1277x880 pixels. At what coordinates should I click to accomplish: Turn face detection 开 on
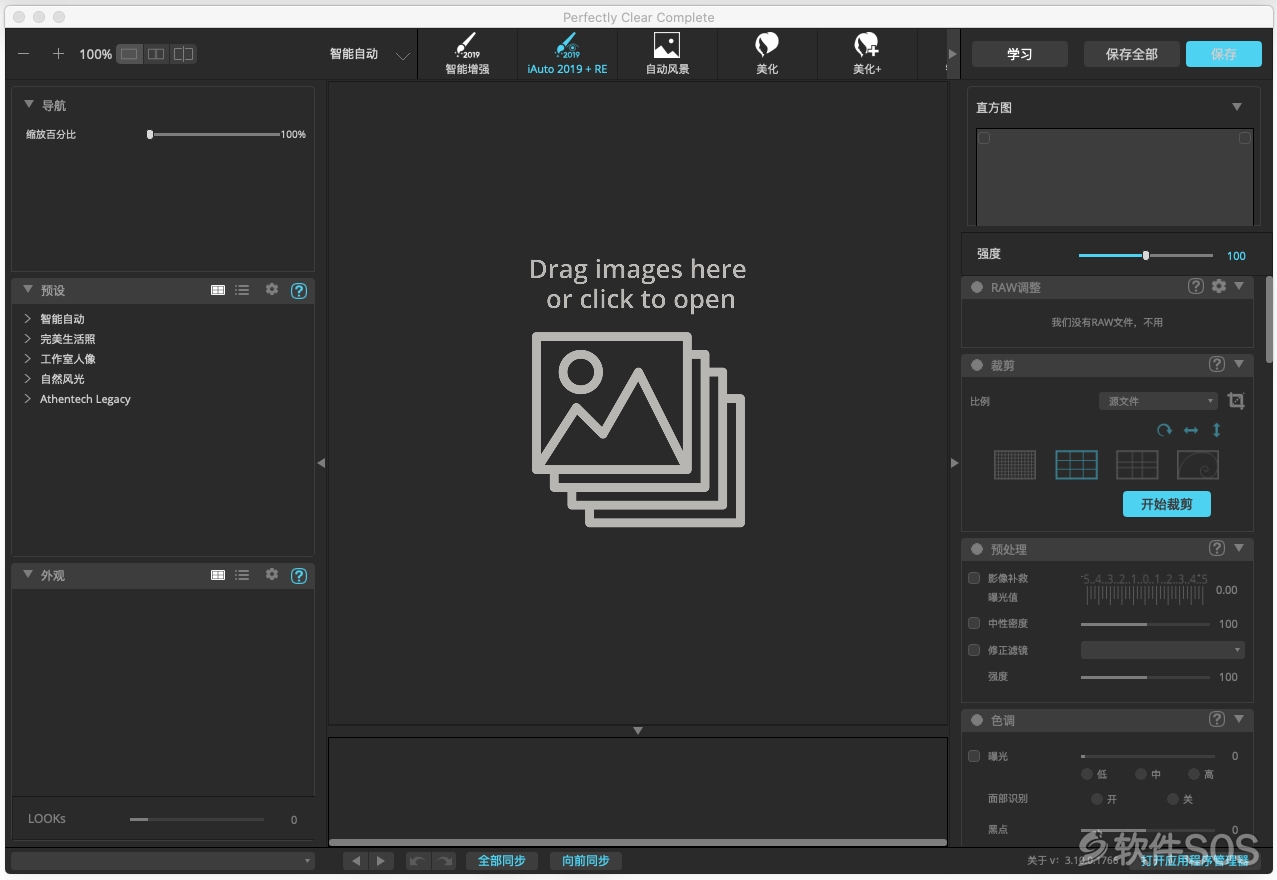point(1097,799)
